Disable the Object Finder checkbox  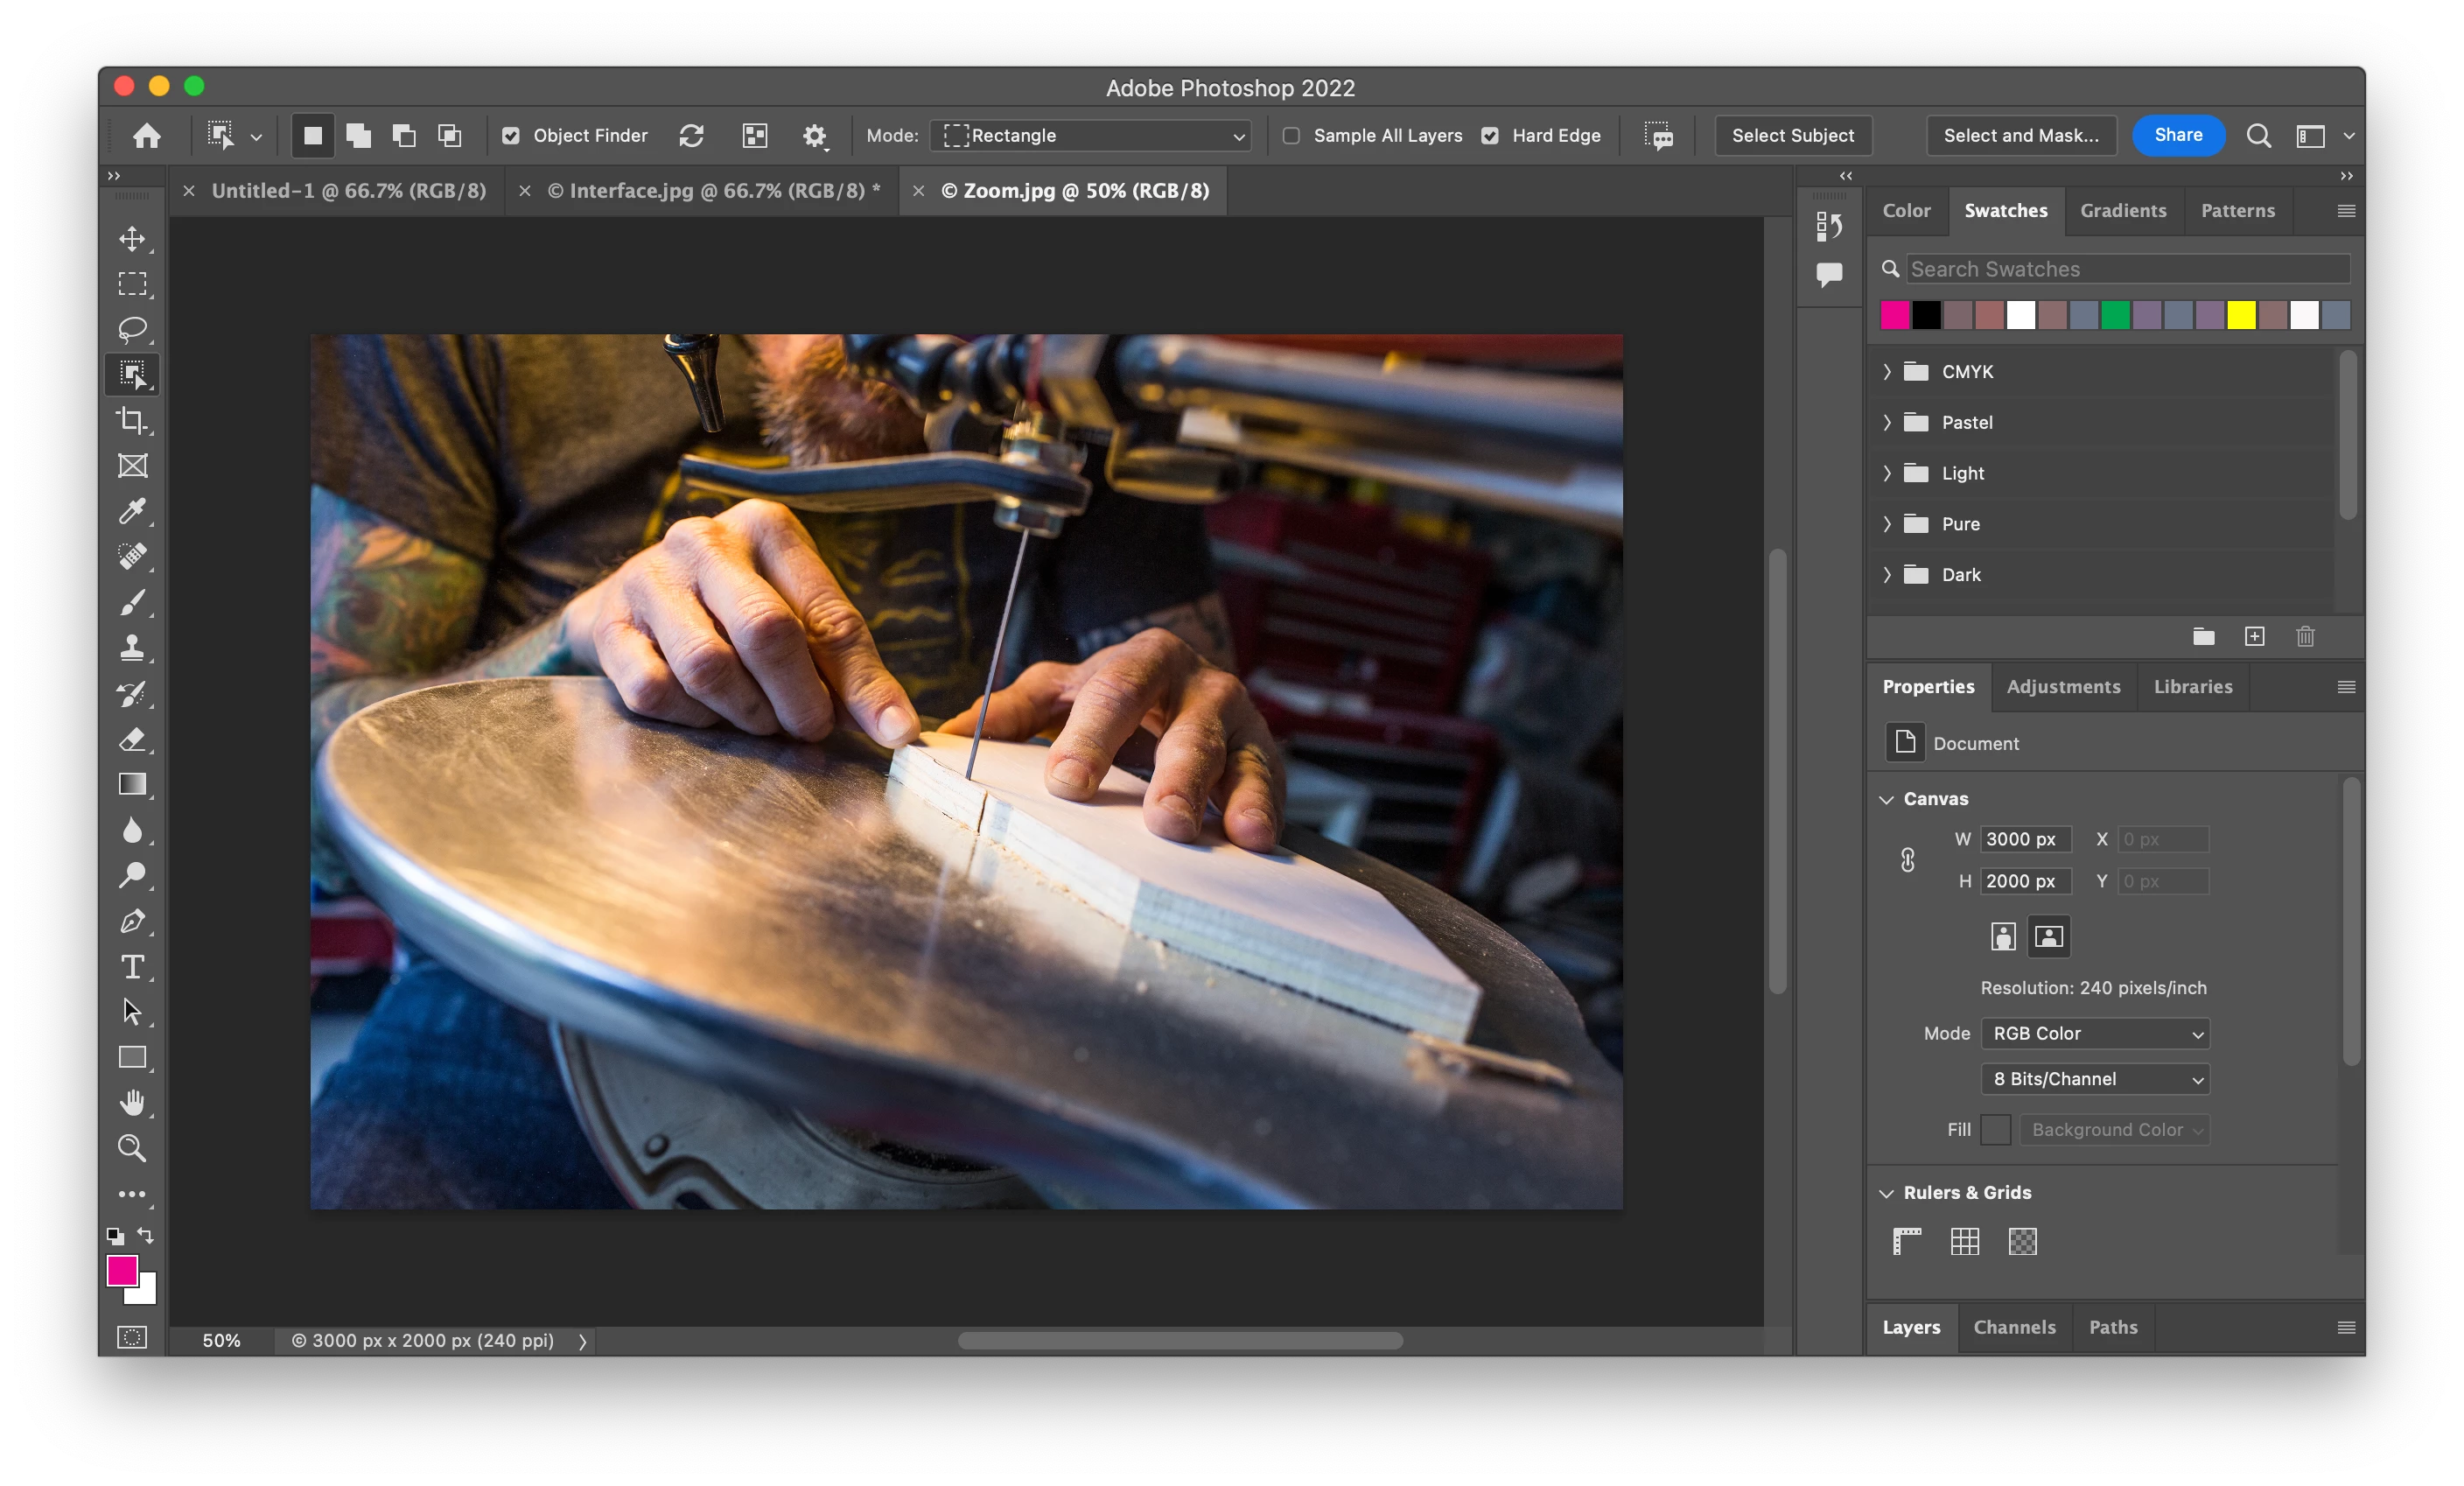tap(511, 136)
